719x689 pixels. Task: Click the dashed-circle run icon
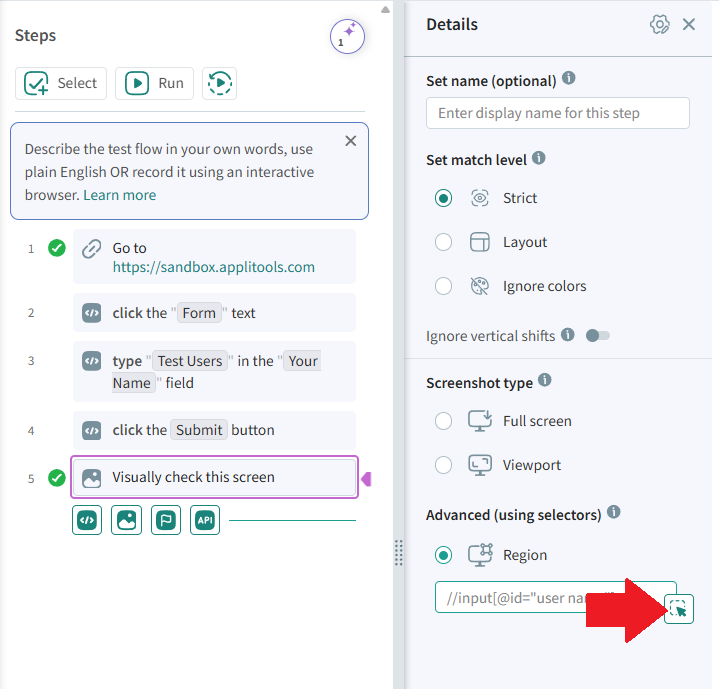[x=219, y=84]
